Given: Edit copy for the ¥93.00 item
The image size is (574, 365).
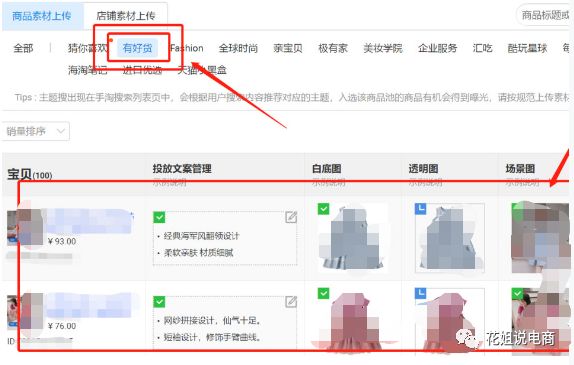Looking at the screenshot, I should click(x=291, y=217).
